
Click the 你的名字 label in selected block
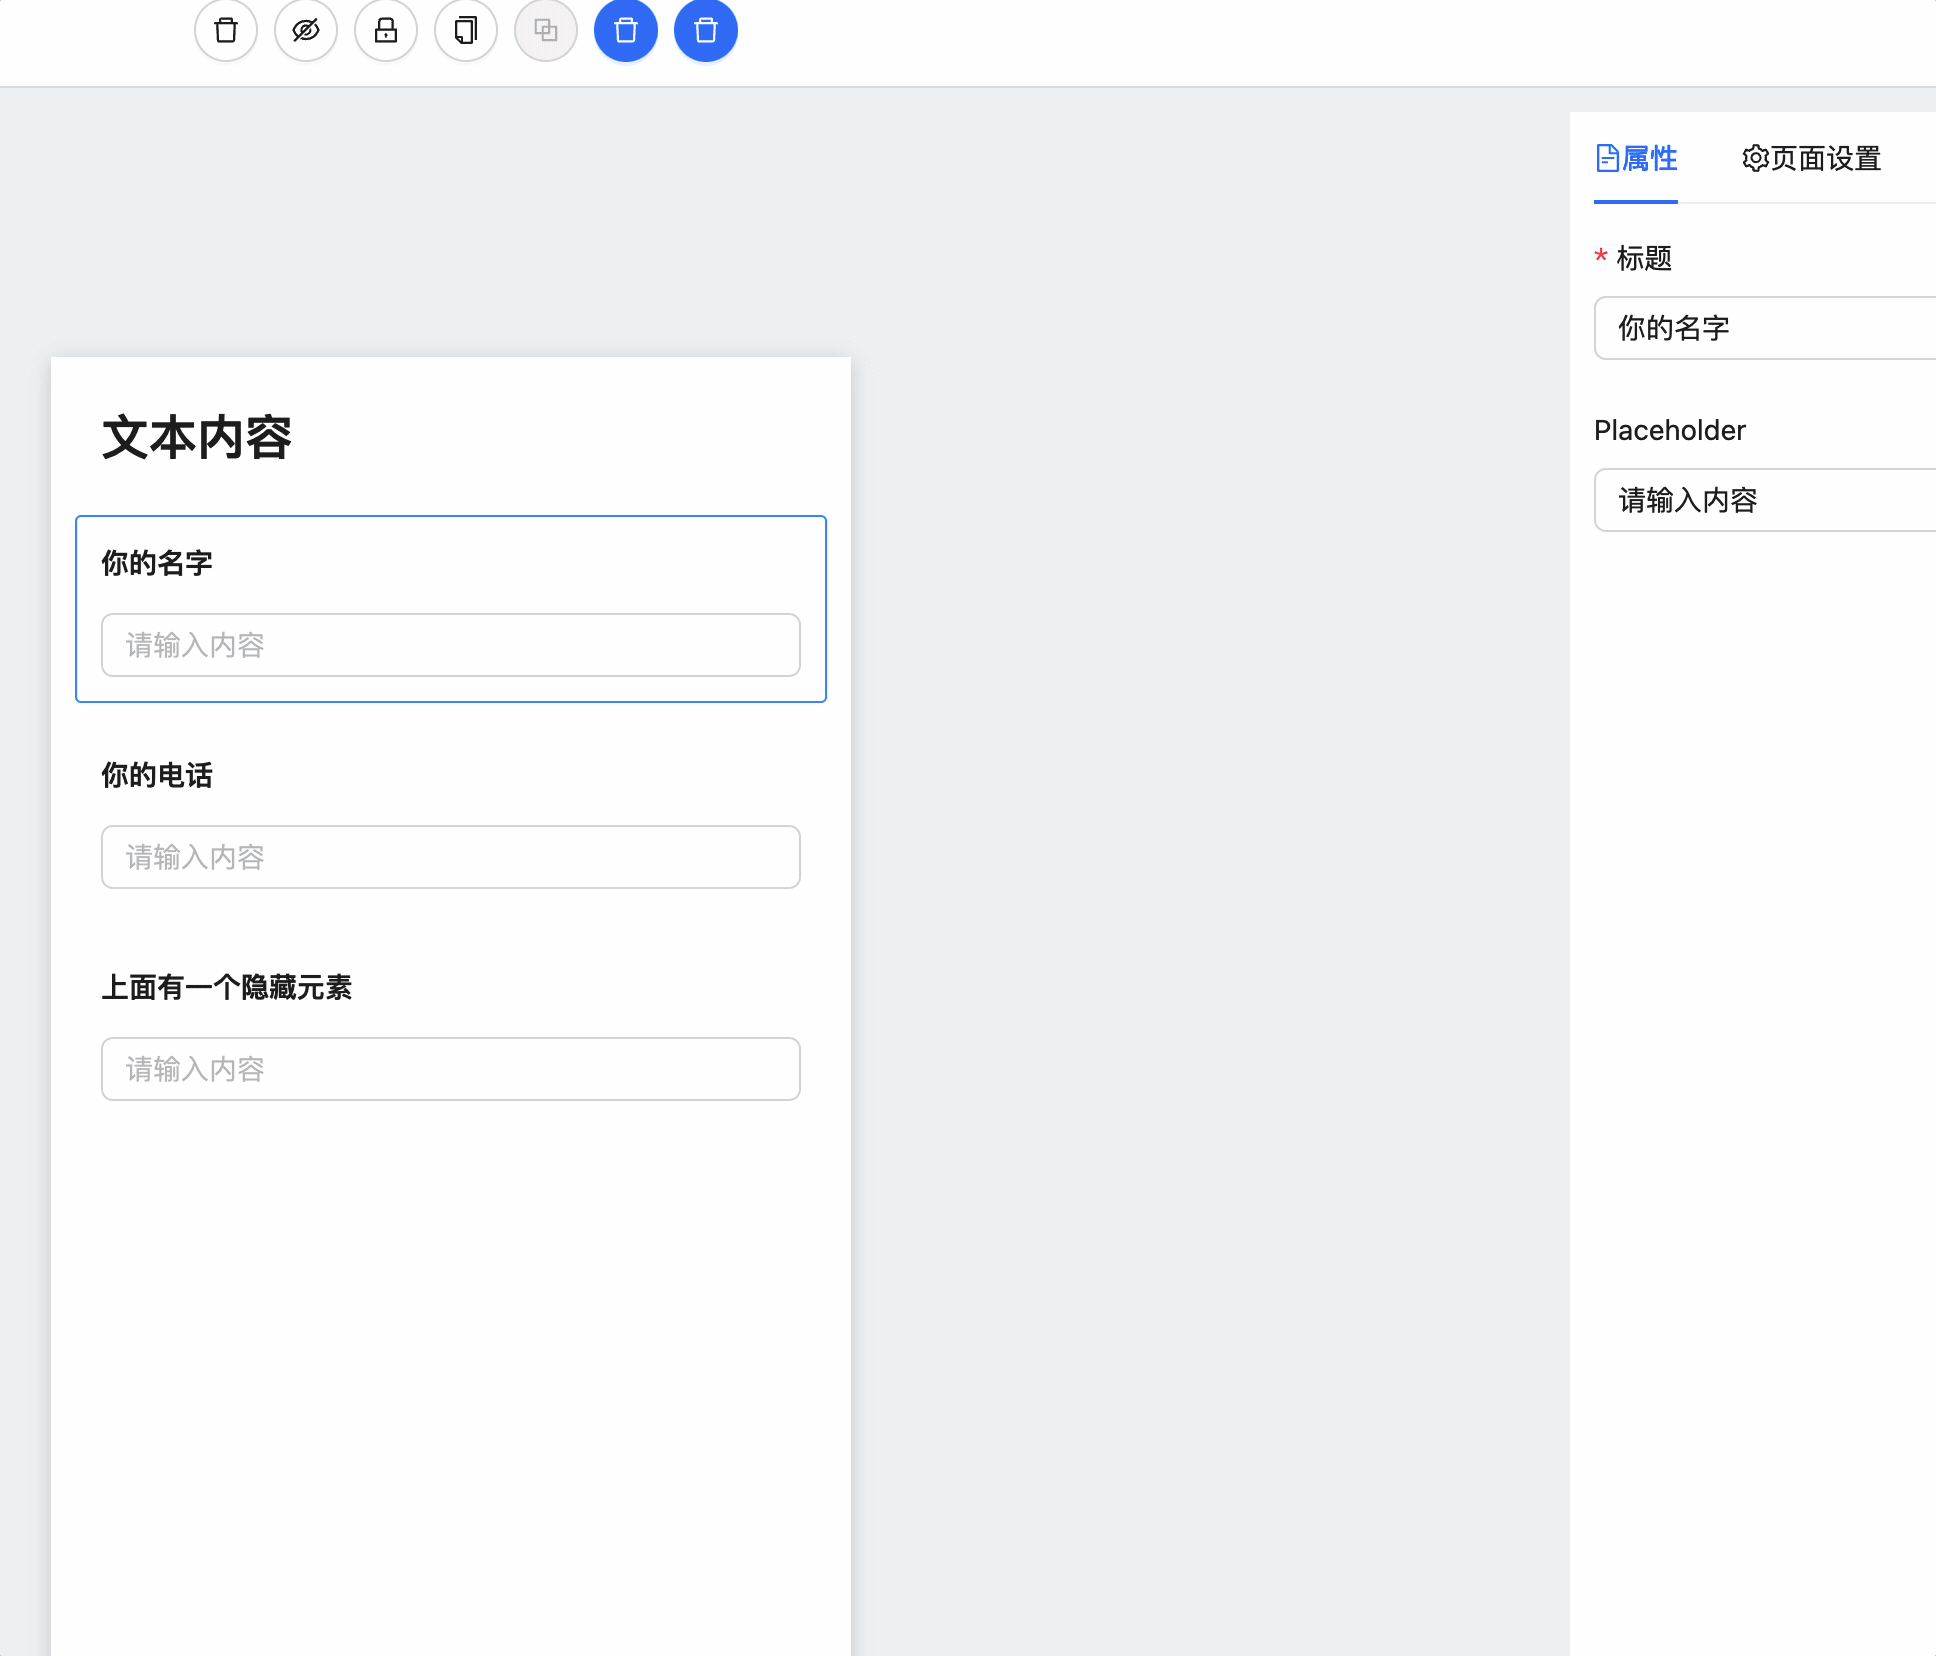coord(157,563)
